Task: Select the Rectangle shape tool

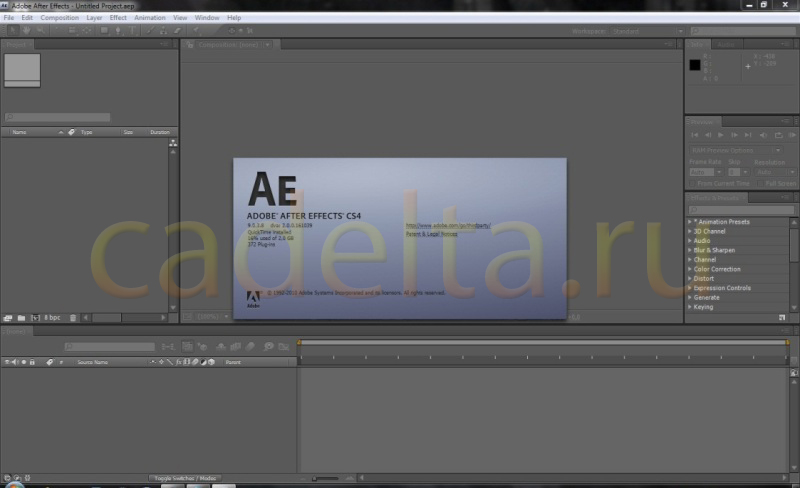Action: pyautogui.click(x=104, y=31)
